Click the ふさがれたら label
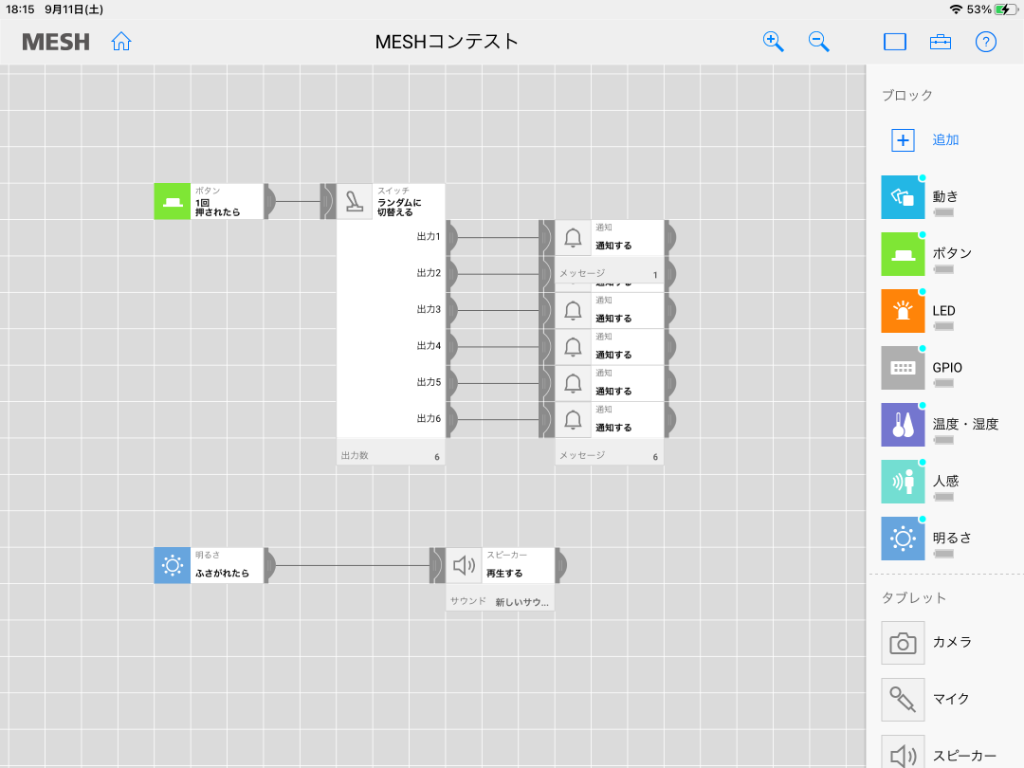 (222, 573)
